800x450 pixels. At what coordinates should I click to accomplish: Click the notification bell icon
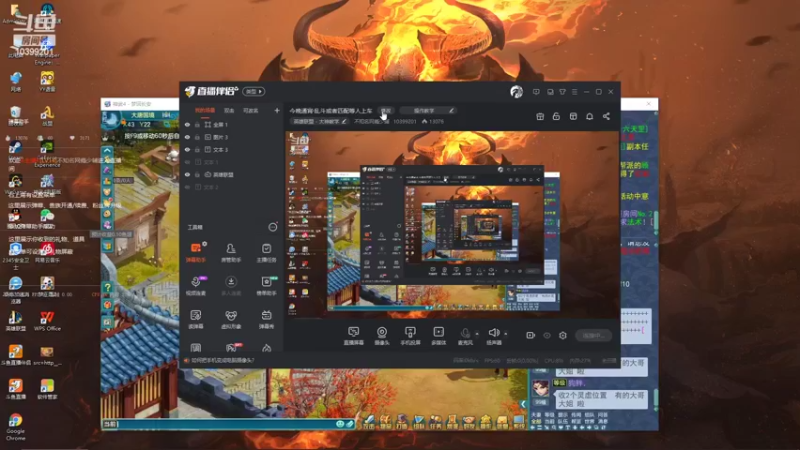pos(589,116)
